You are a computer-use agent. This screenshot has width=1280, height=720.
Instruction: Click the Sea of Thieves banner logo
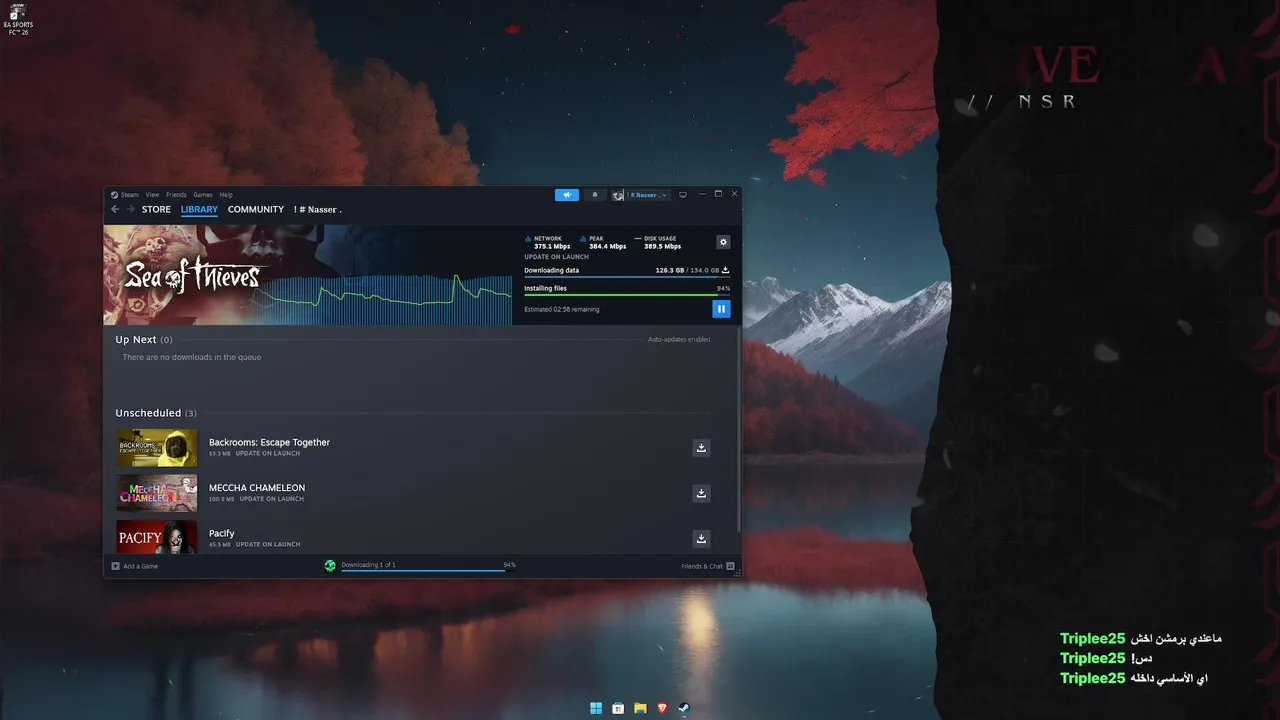click(192, 275)
